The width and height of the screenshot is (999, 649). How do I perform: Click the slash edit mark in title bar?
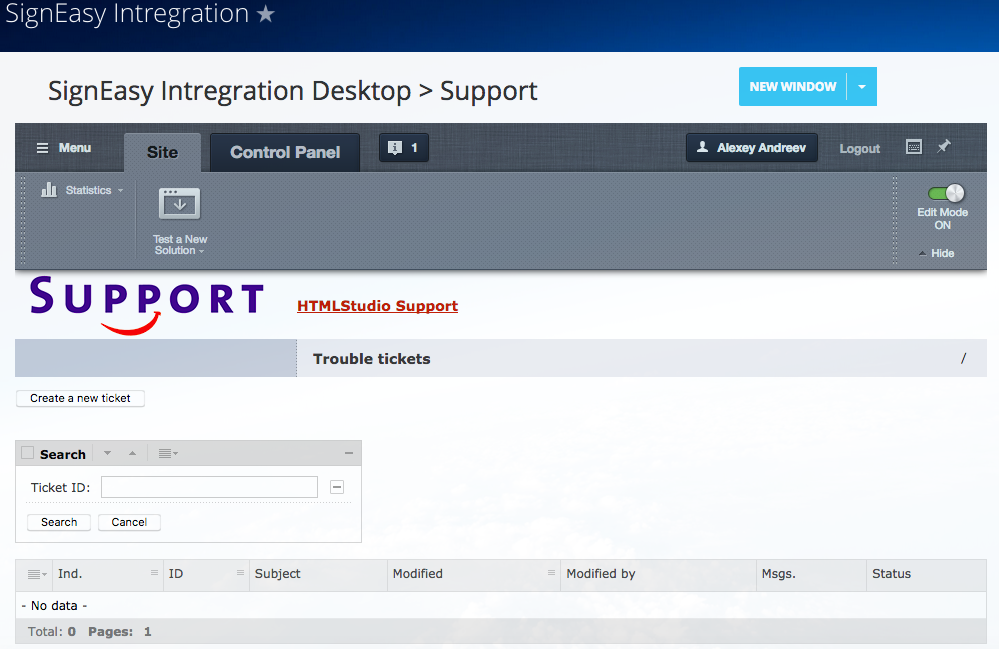click(963, 359)
